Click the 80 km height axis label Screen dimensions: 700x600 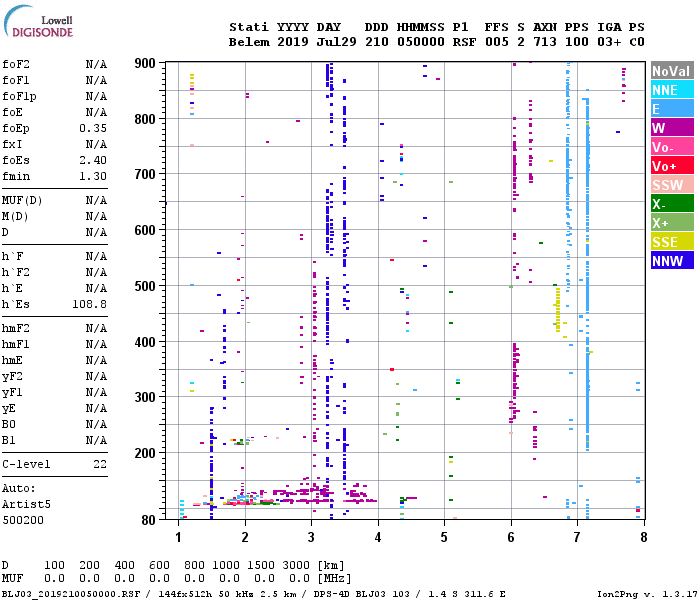[149, 520]
